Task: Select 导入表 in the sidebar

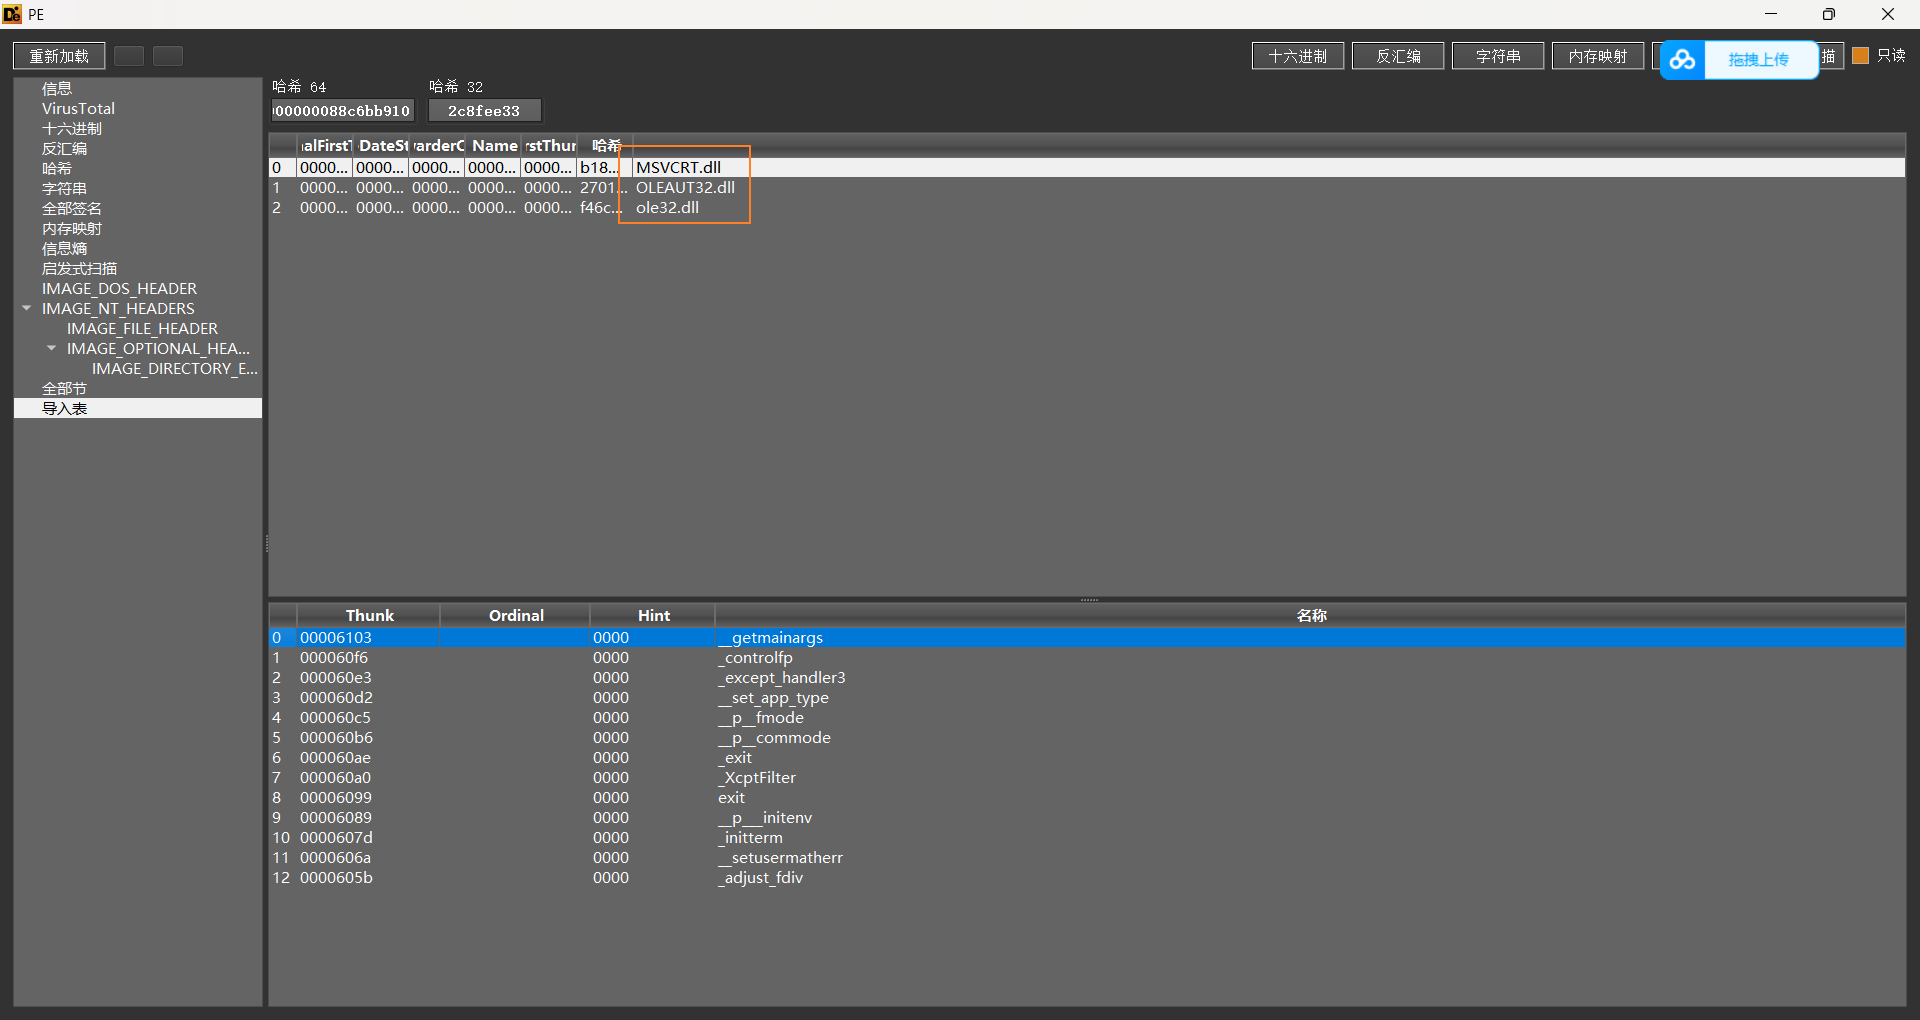Action: [138, 408]
